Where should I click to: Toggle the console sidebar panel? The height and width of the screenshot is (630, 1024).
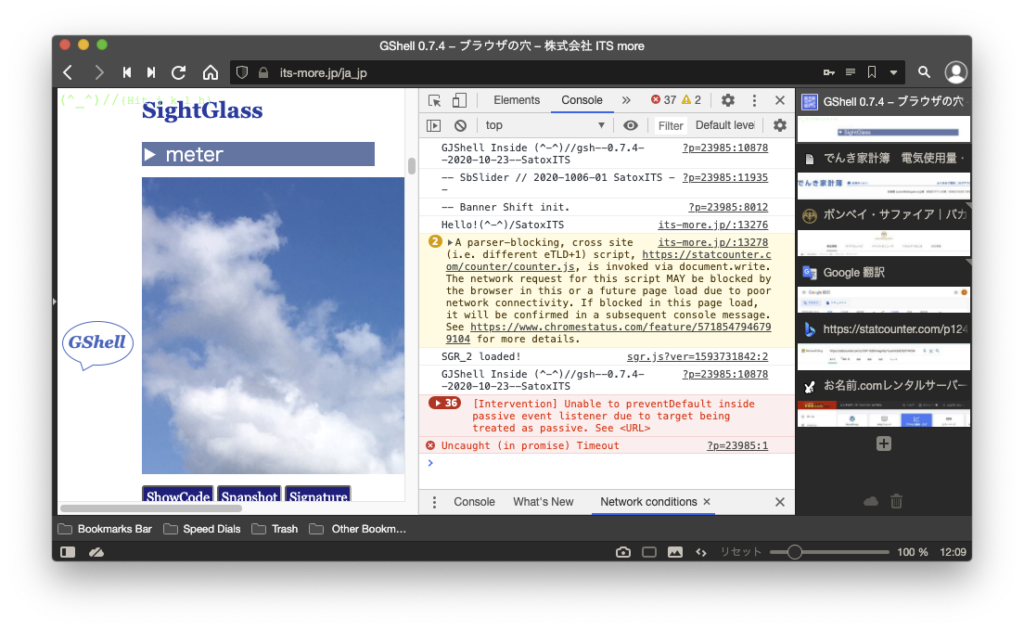click(434, 126)
